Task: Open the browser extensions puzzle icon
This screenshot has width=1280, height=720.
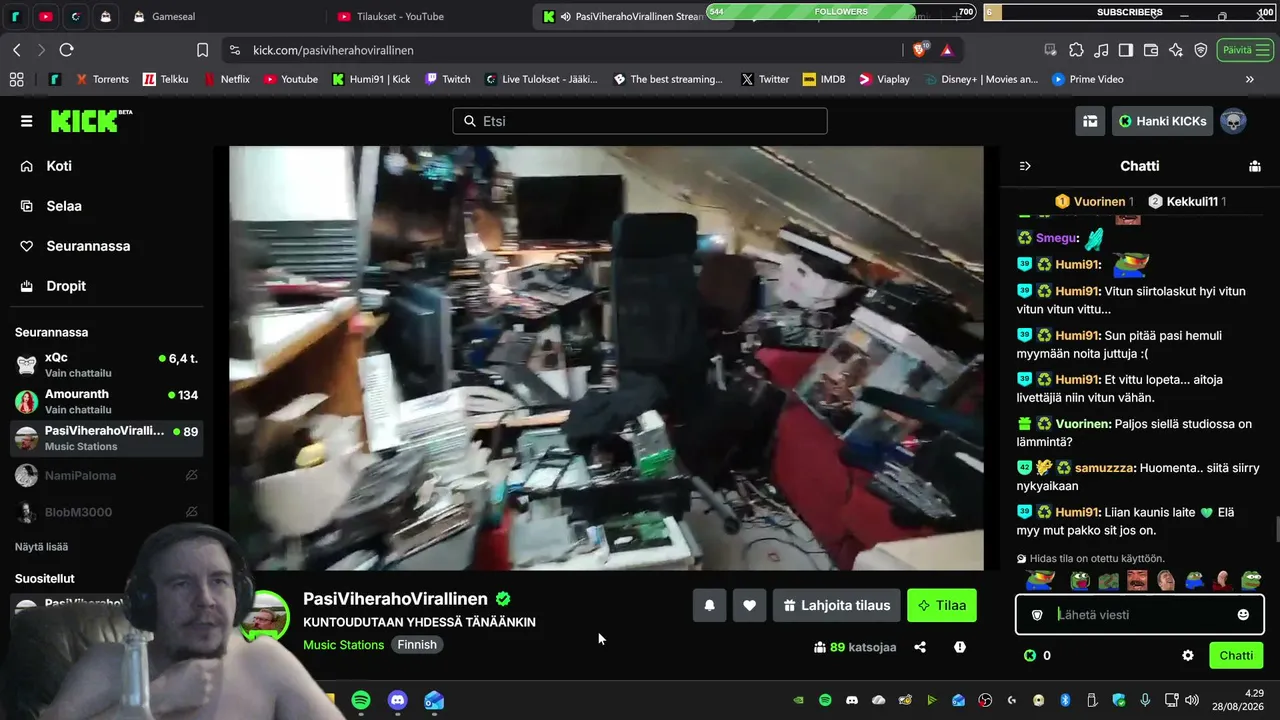Action: click(1076, 50)
